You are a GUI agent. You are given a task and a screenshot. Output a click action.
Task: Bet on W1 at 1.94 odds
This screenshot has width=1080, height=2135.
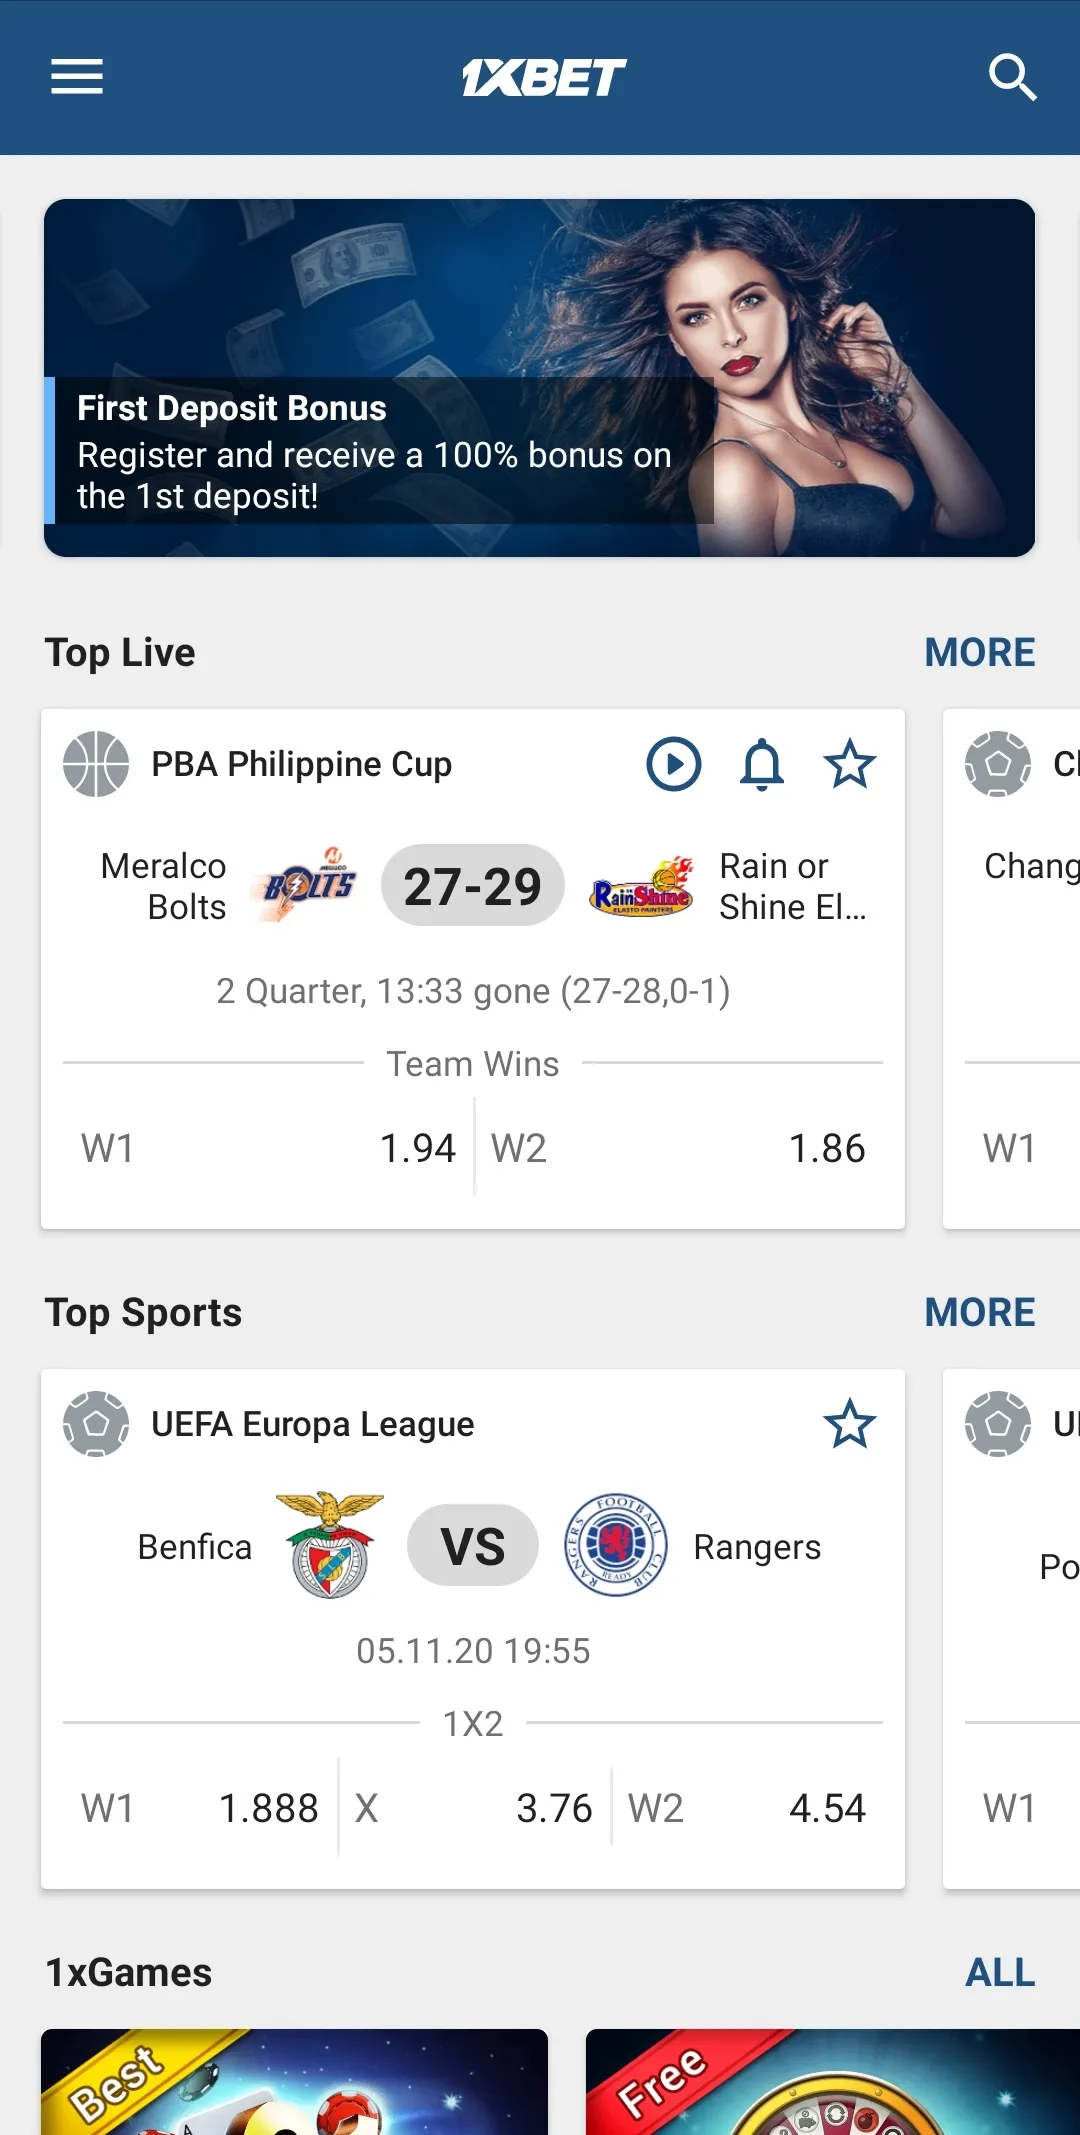click(268, 1148)
